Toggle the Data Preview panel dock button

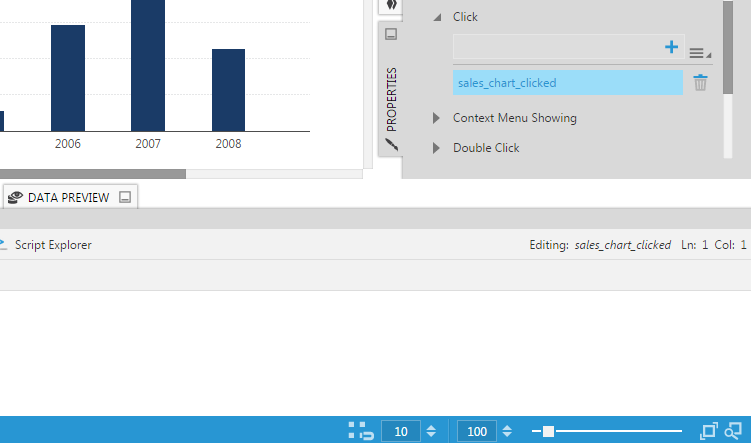(125, 198)
